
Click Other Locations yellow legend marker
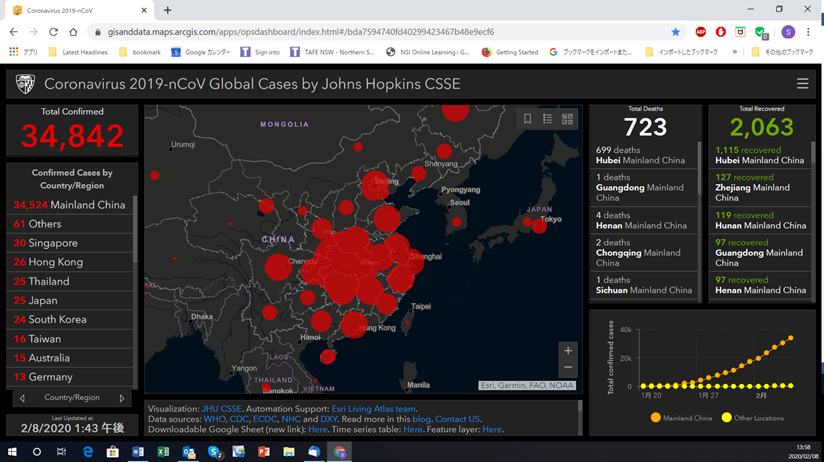click(x=726, y=418)
